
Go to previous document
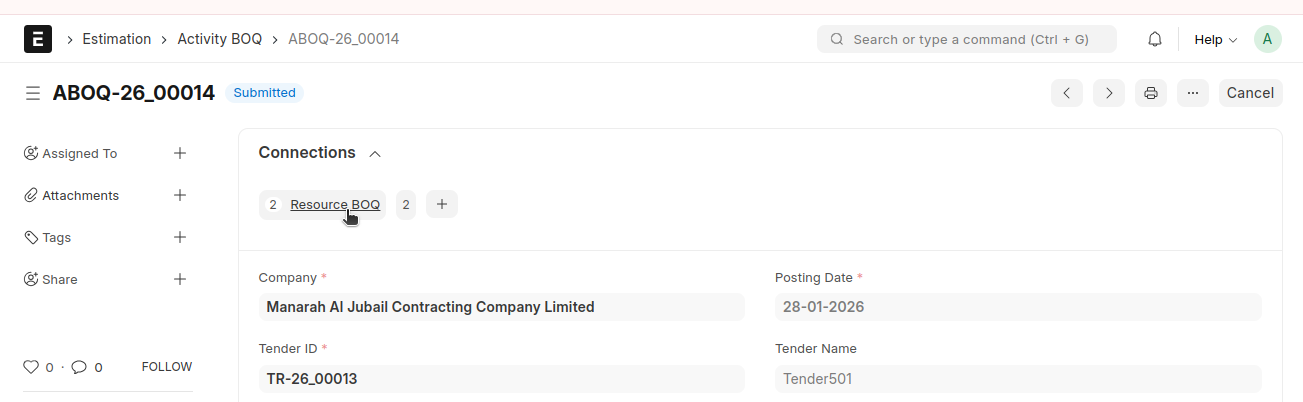point(1067,93)
